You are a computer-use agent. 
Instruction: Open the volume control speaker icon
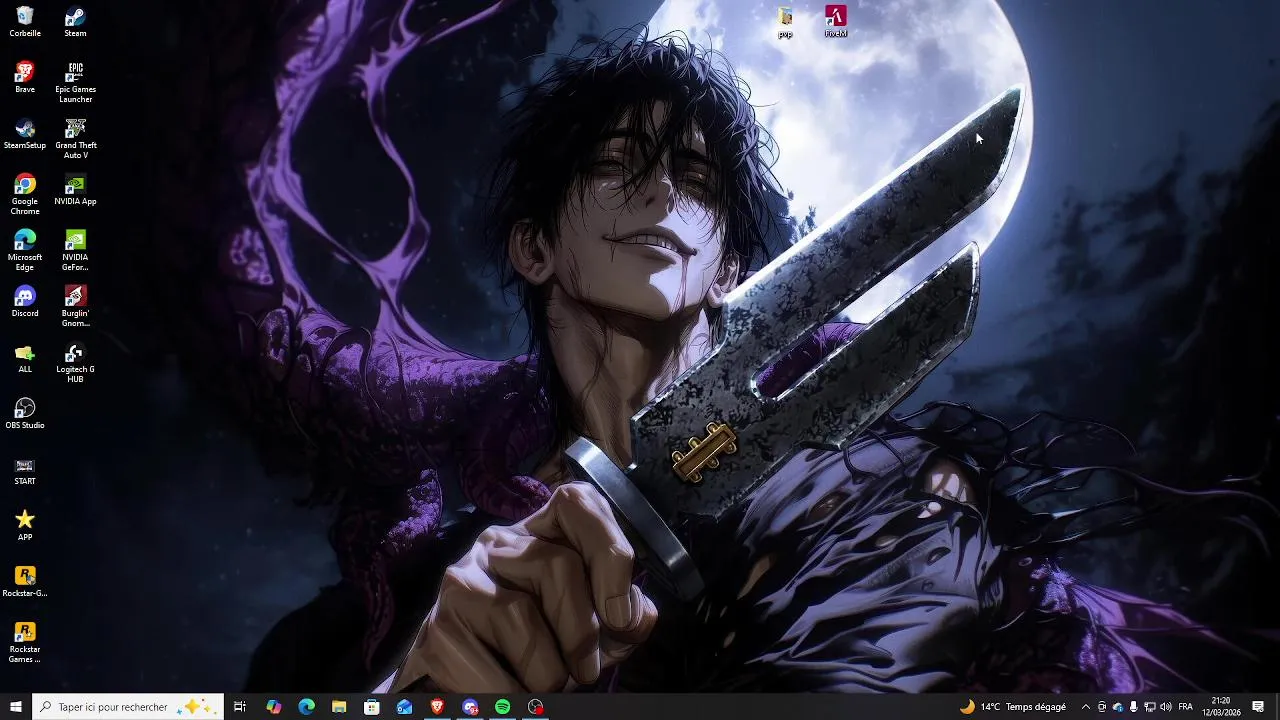1166,707
